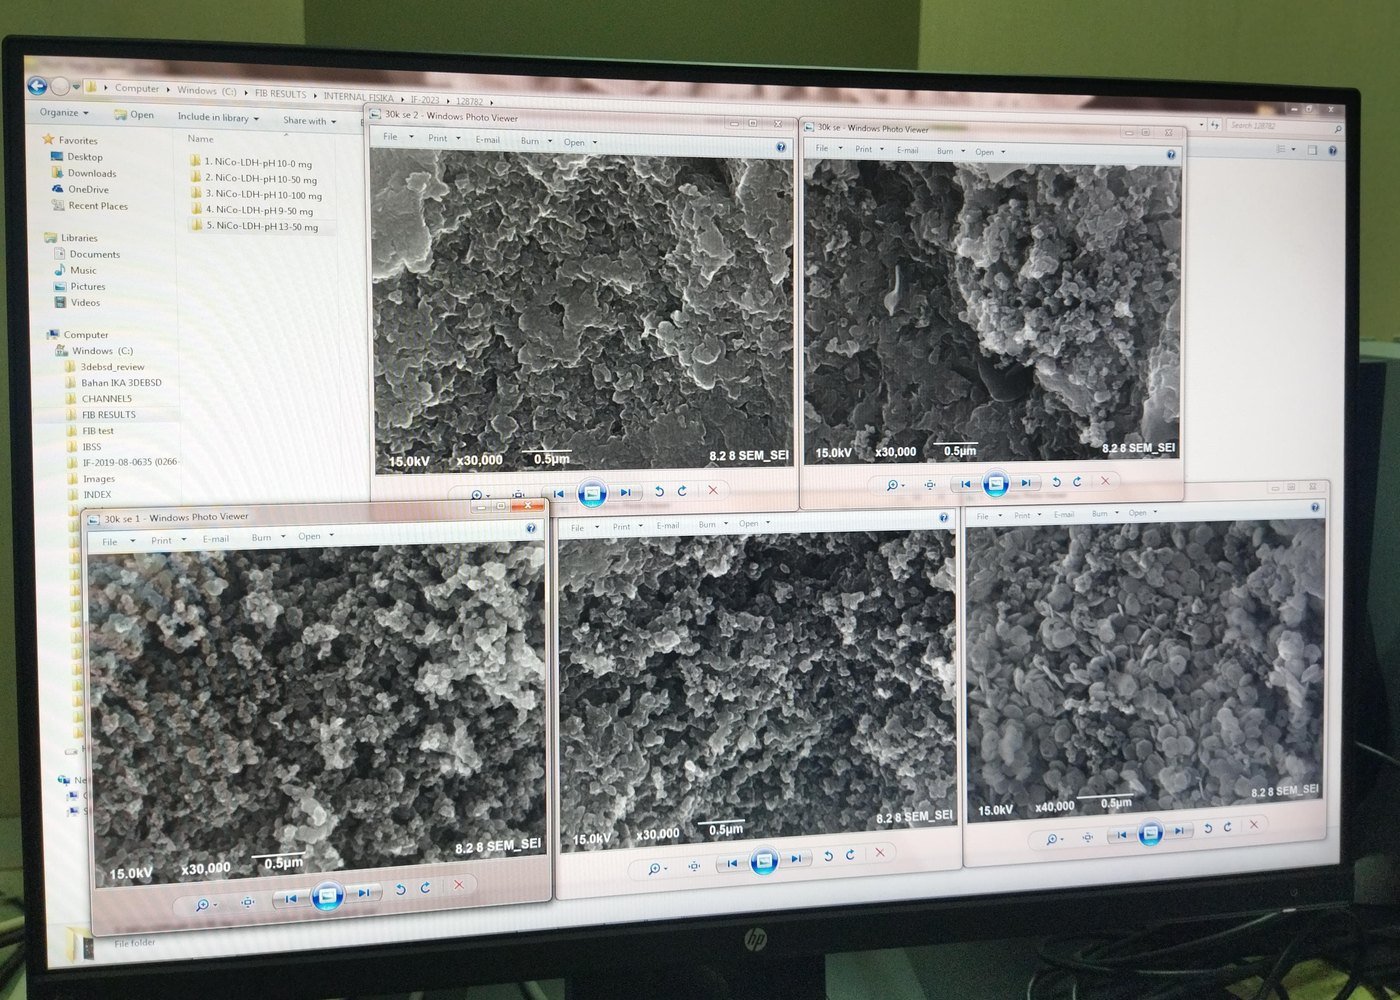
Task: Click the Open button in Explorer toolbar
Action: pyautogui.click(x=135, y=114)
